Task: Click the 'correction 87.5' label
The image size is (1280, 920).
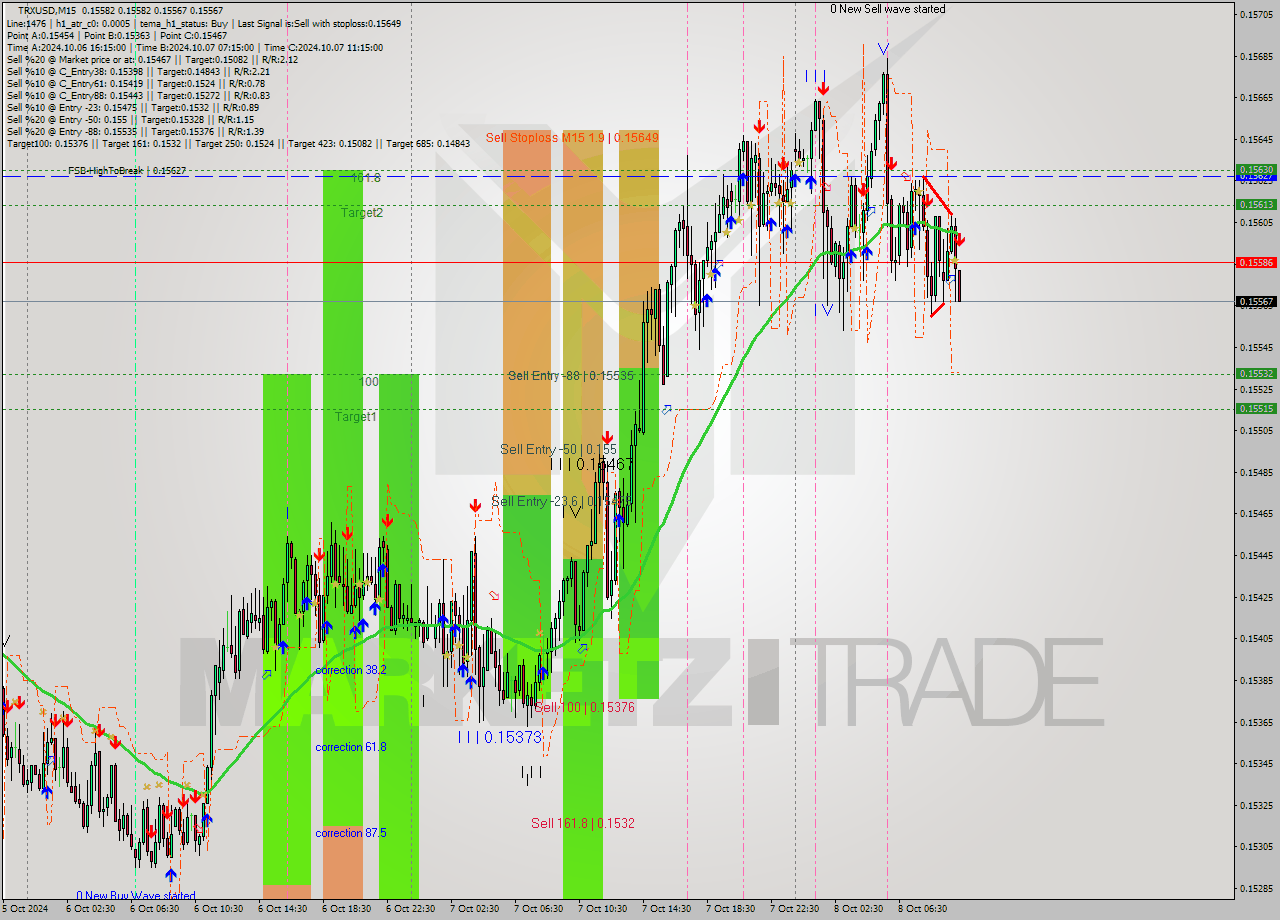Action: pyautogui.click(x=351, y=833)
